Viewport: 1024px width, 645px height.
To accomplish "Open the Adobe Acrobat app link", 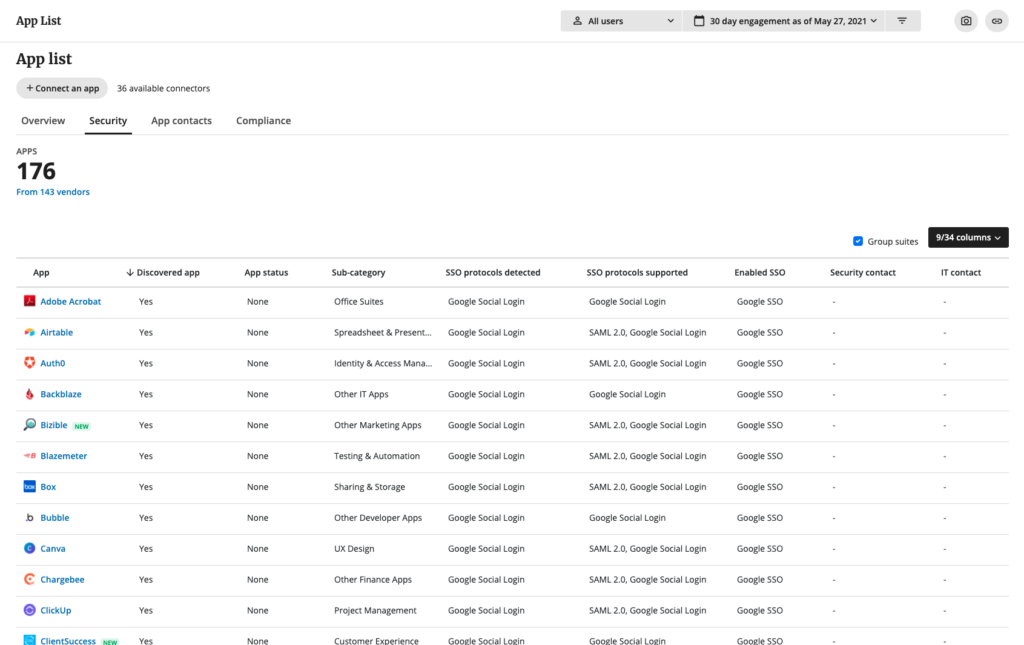I will 71,302.
